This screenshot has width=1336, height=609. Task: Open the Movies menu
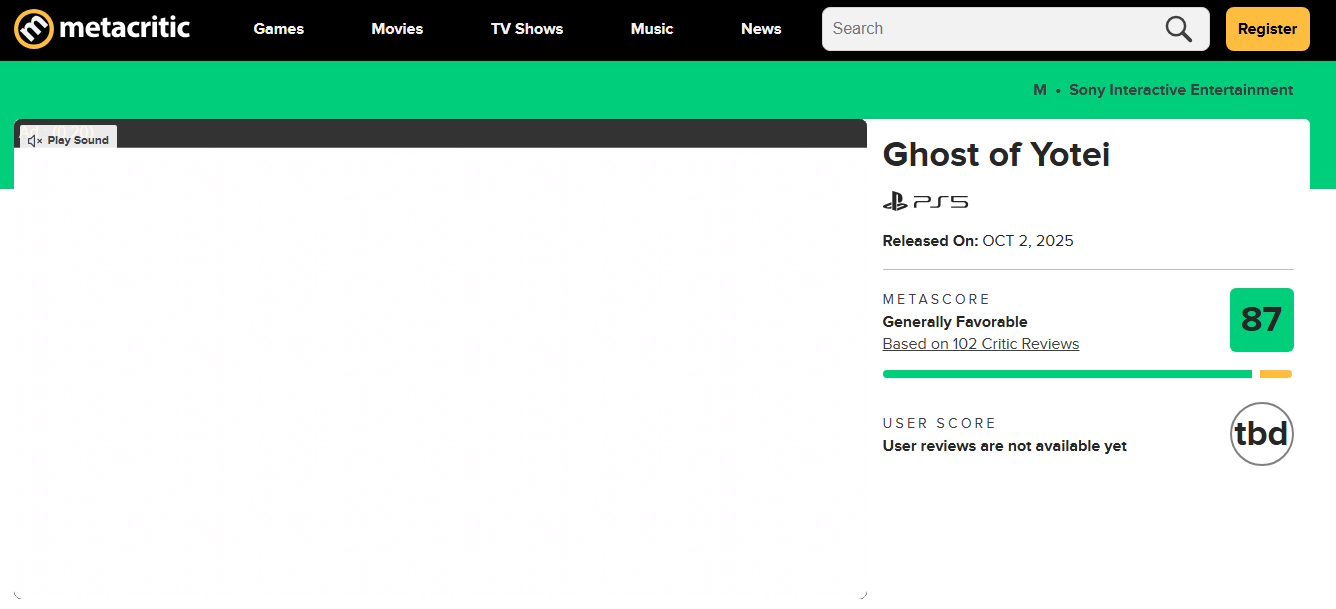pos(397,29)
